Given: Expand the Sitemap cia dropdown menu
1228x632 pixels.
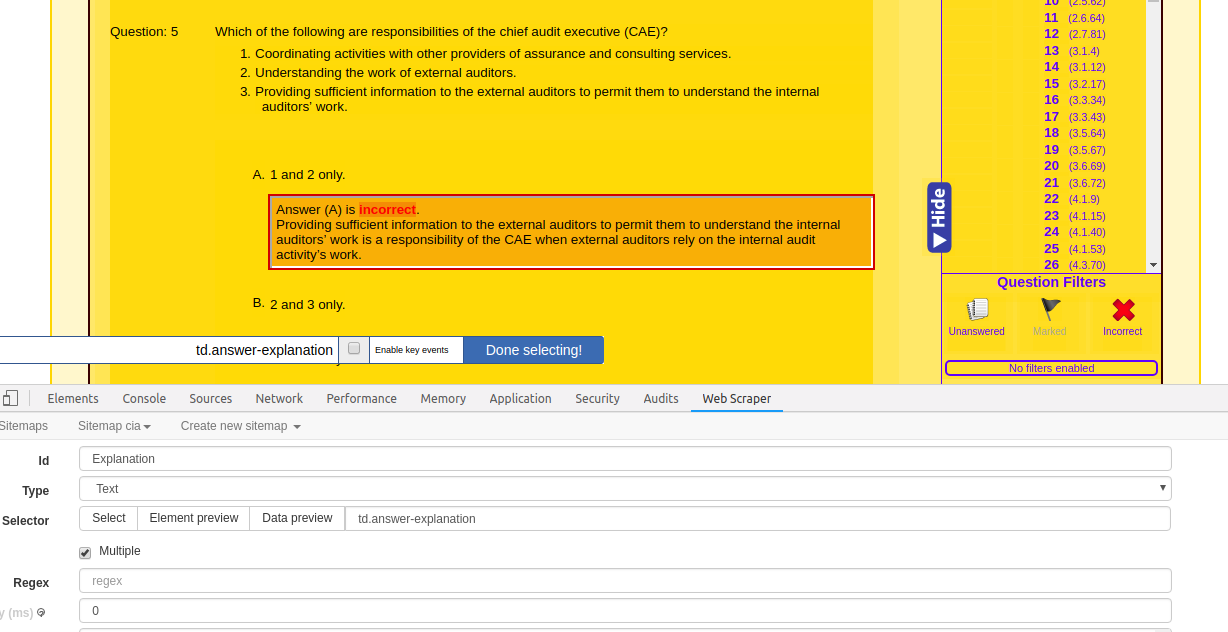Looking at the screenshot, I should pyautogui.click(x=115, y=426).
